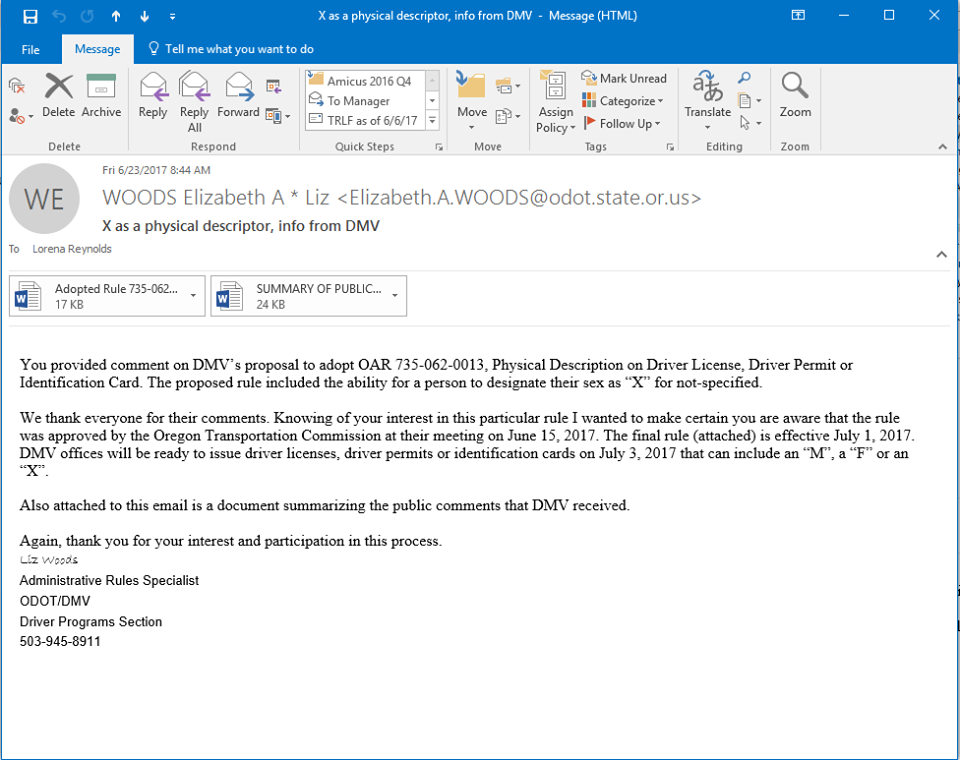This screenshot has height=760, width=960.
Task: Open the More respond actions dropdown
Action: [278, 116]
